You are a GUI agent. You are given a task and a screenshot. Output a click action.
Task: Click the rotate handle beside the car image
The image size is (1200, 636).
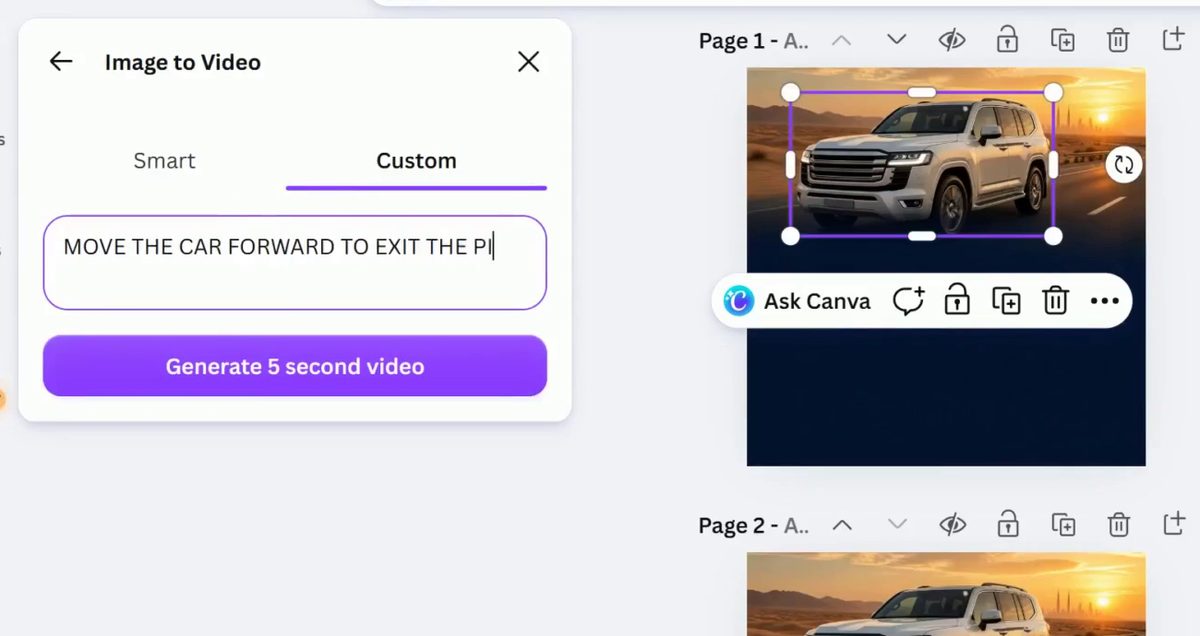pyautogui.click(x=1124, y=164)
